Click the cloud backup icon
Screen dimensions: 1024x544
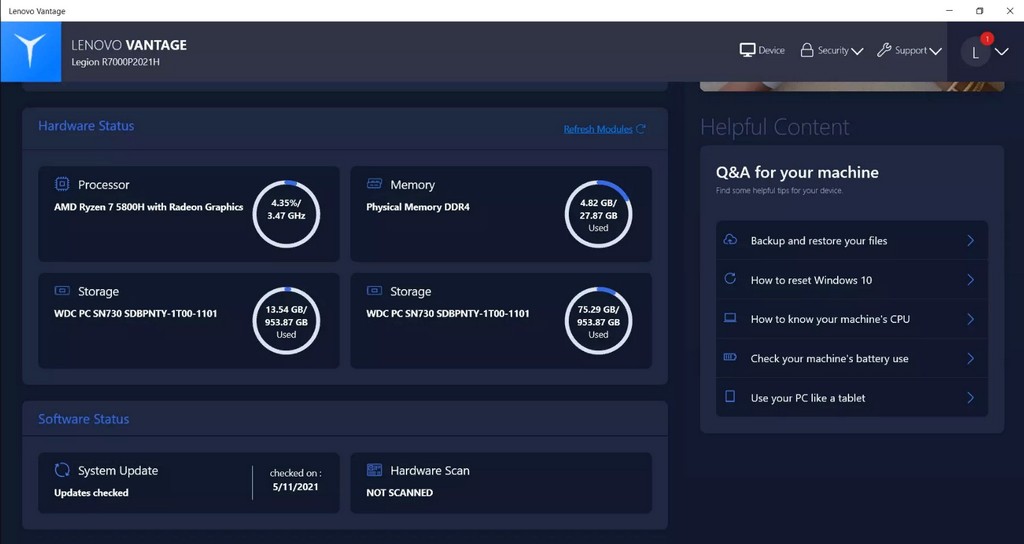[730, 240]
